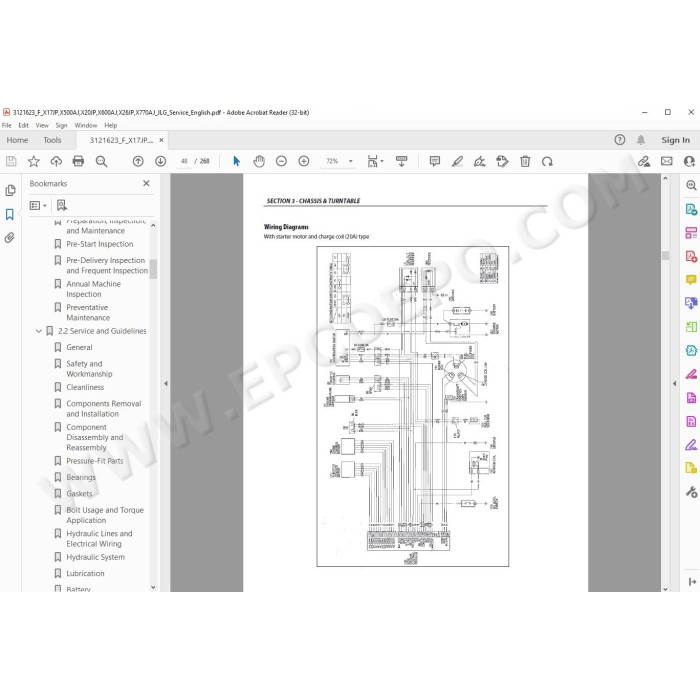Open the help question mark icon
This screenshot has width=700, height=700.
click(620, 140)
